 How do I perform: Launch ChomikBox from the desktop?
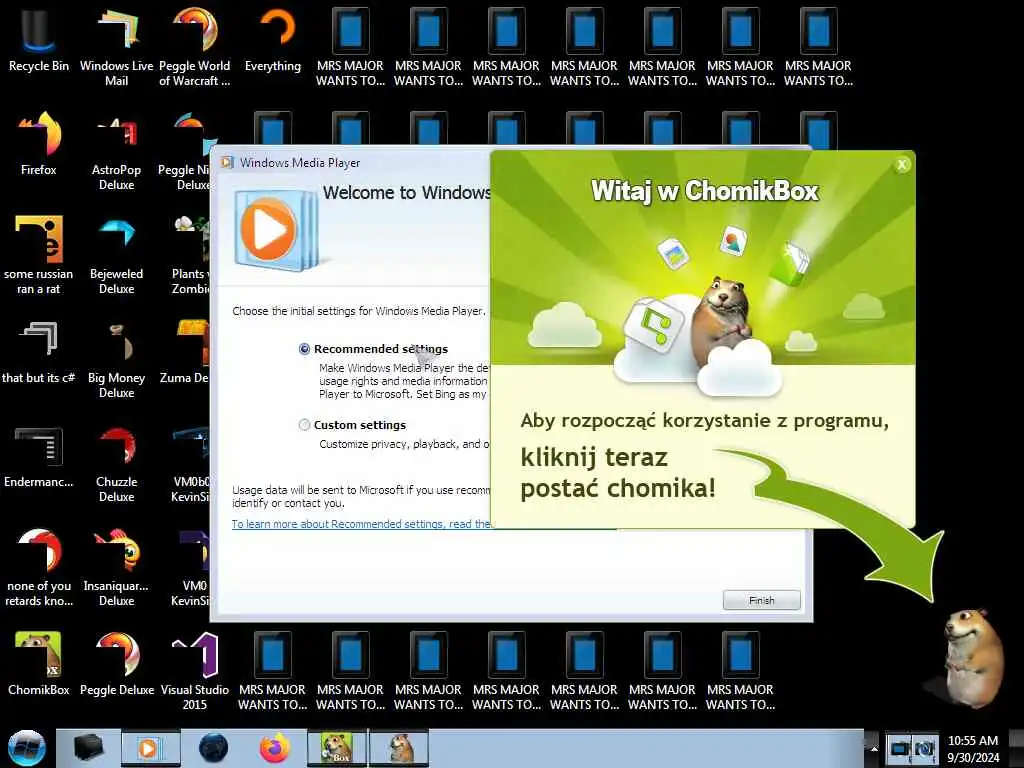(x=39, y=664)
